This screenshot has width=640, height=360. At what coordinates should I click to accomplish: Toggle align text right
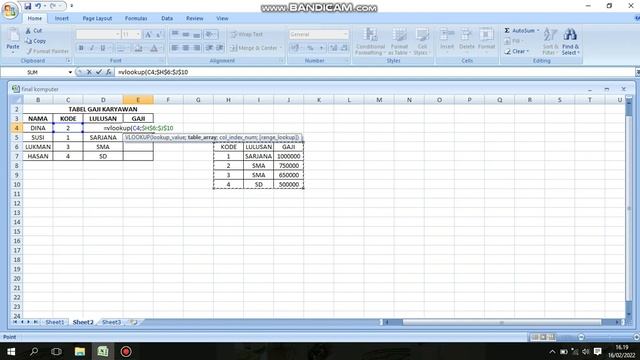click(x=197, y=48)
